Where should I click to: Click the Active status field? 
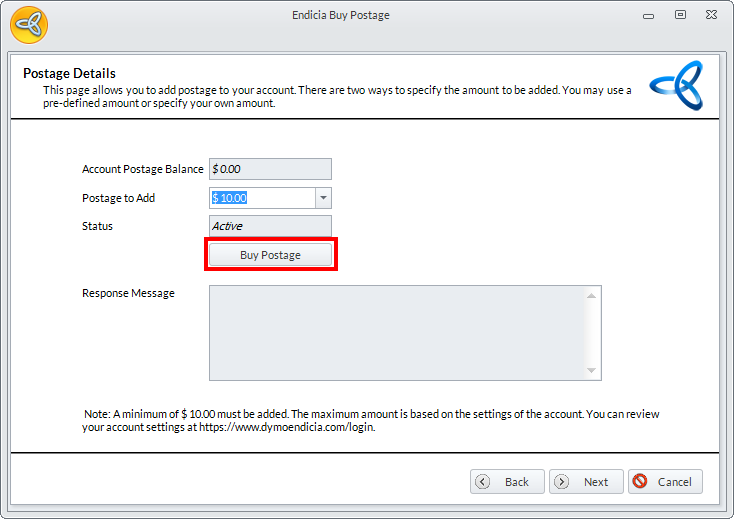[270, 226]
